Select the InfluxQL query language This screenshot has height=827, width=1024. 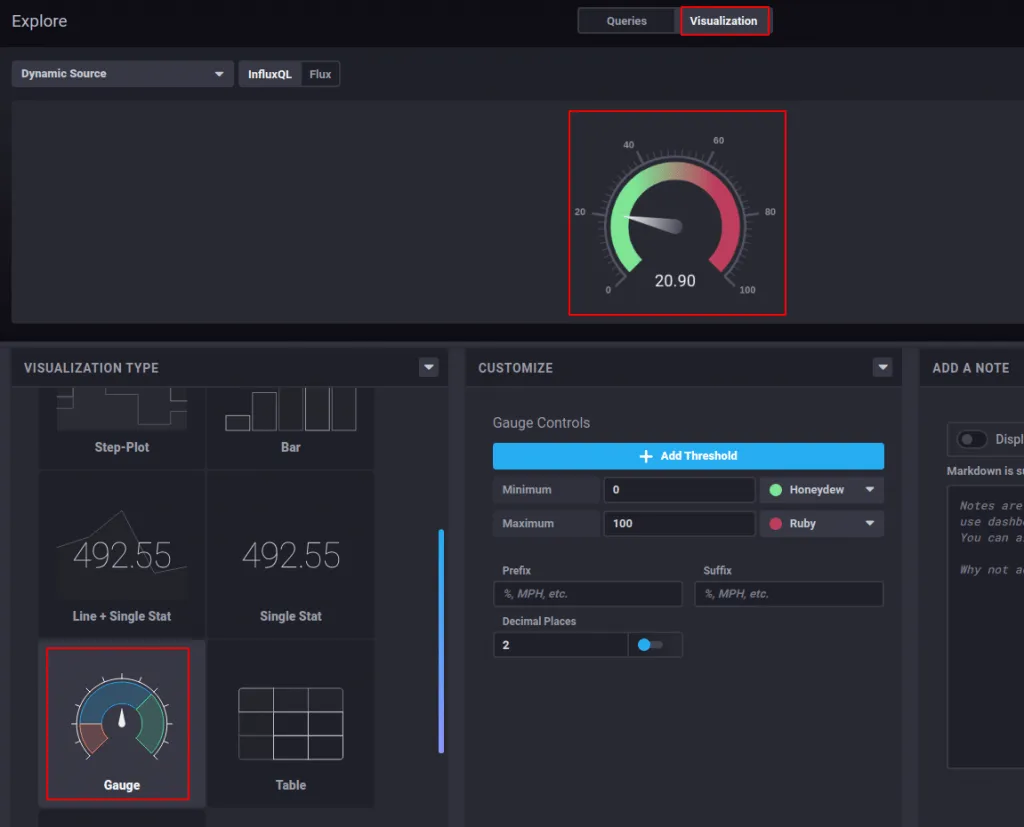[x=270, y=74]
